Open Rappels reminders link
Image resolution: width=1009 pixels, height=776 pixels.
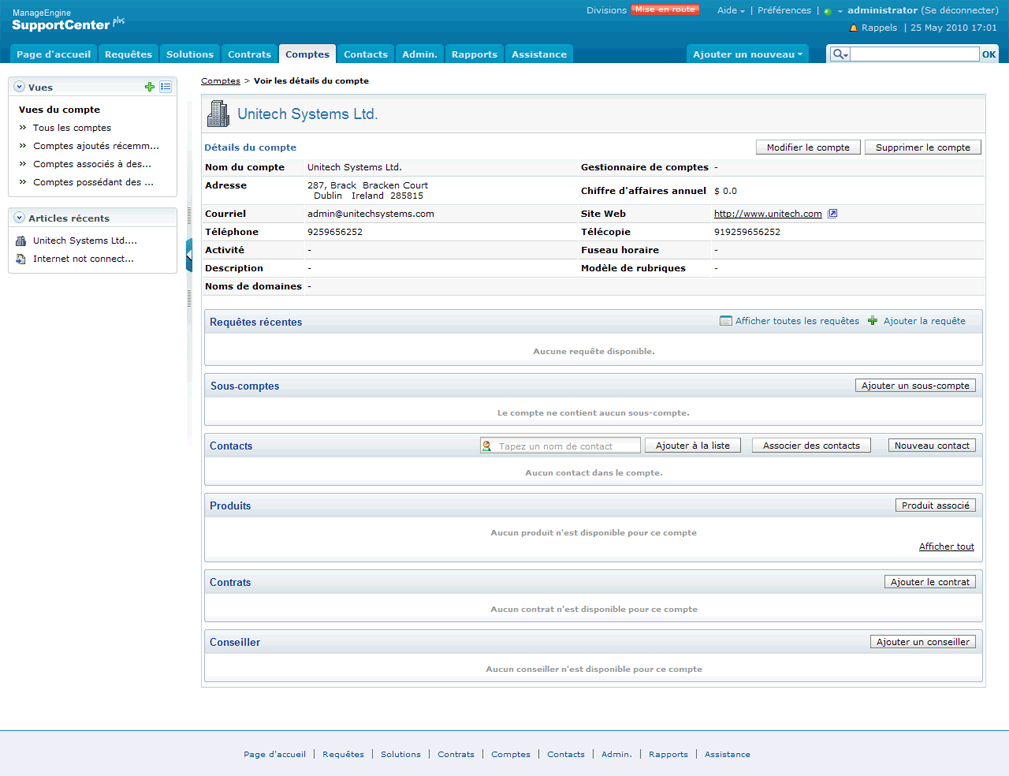coord(879,28)
